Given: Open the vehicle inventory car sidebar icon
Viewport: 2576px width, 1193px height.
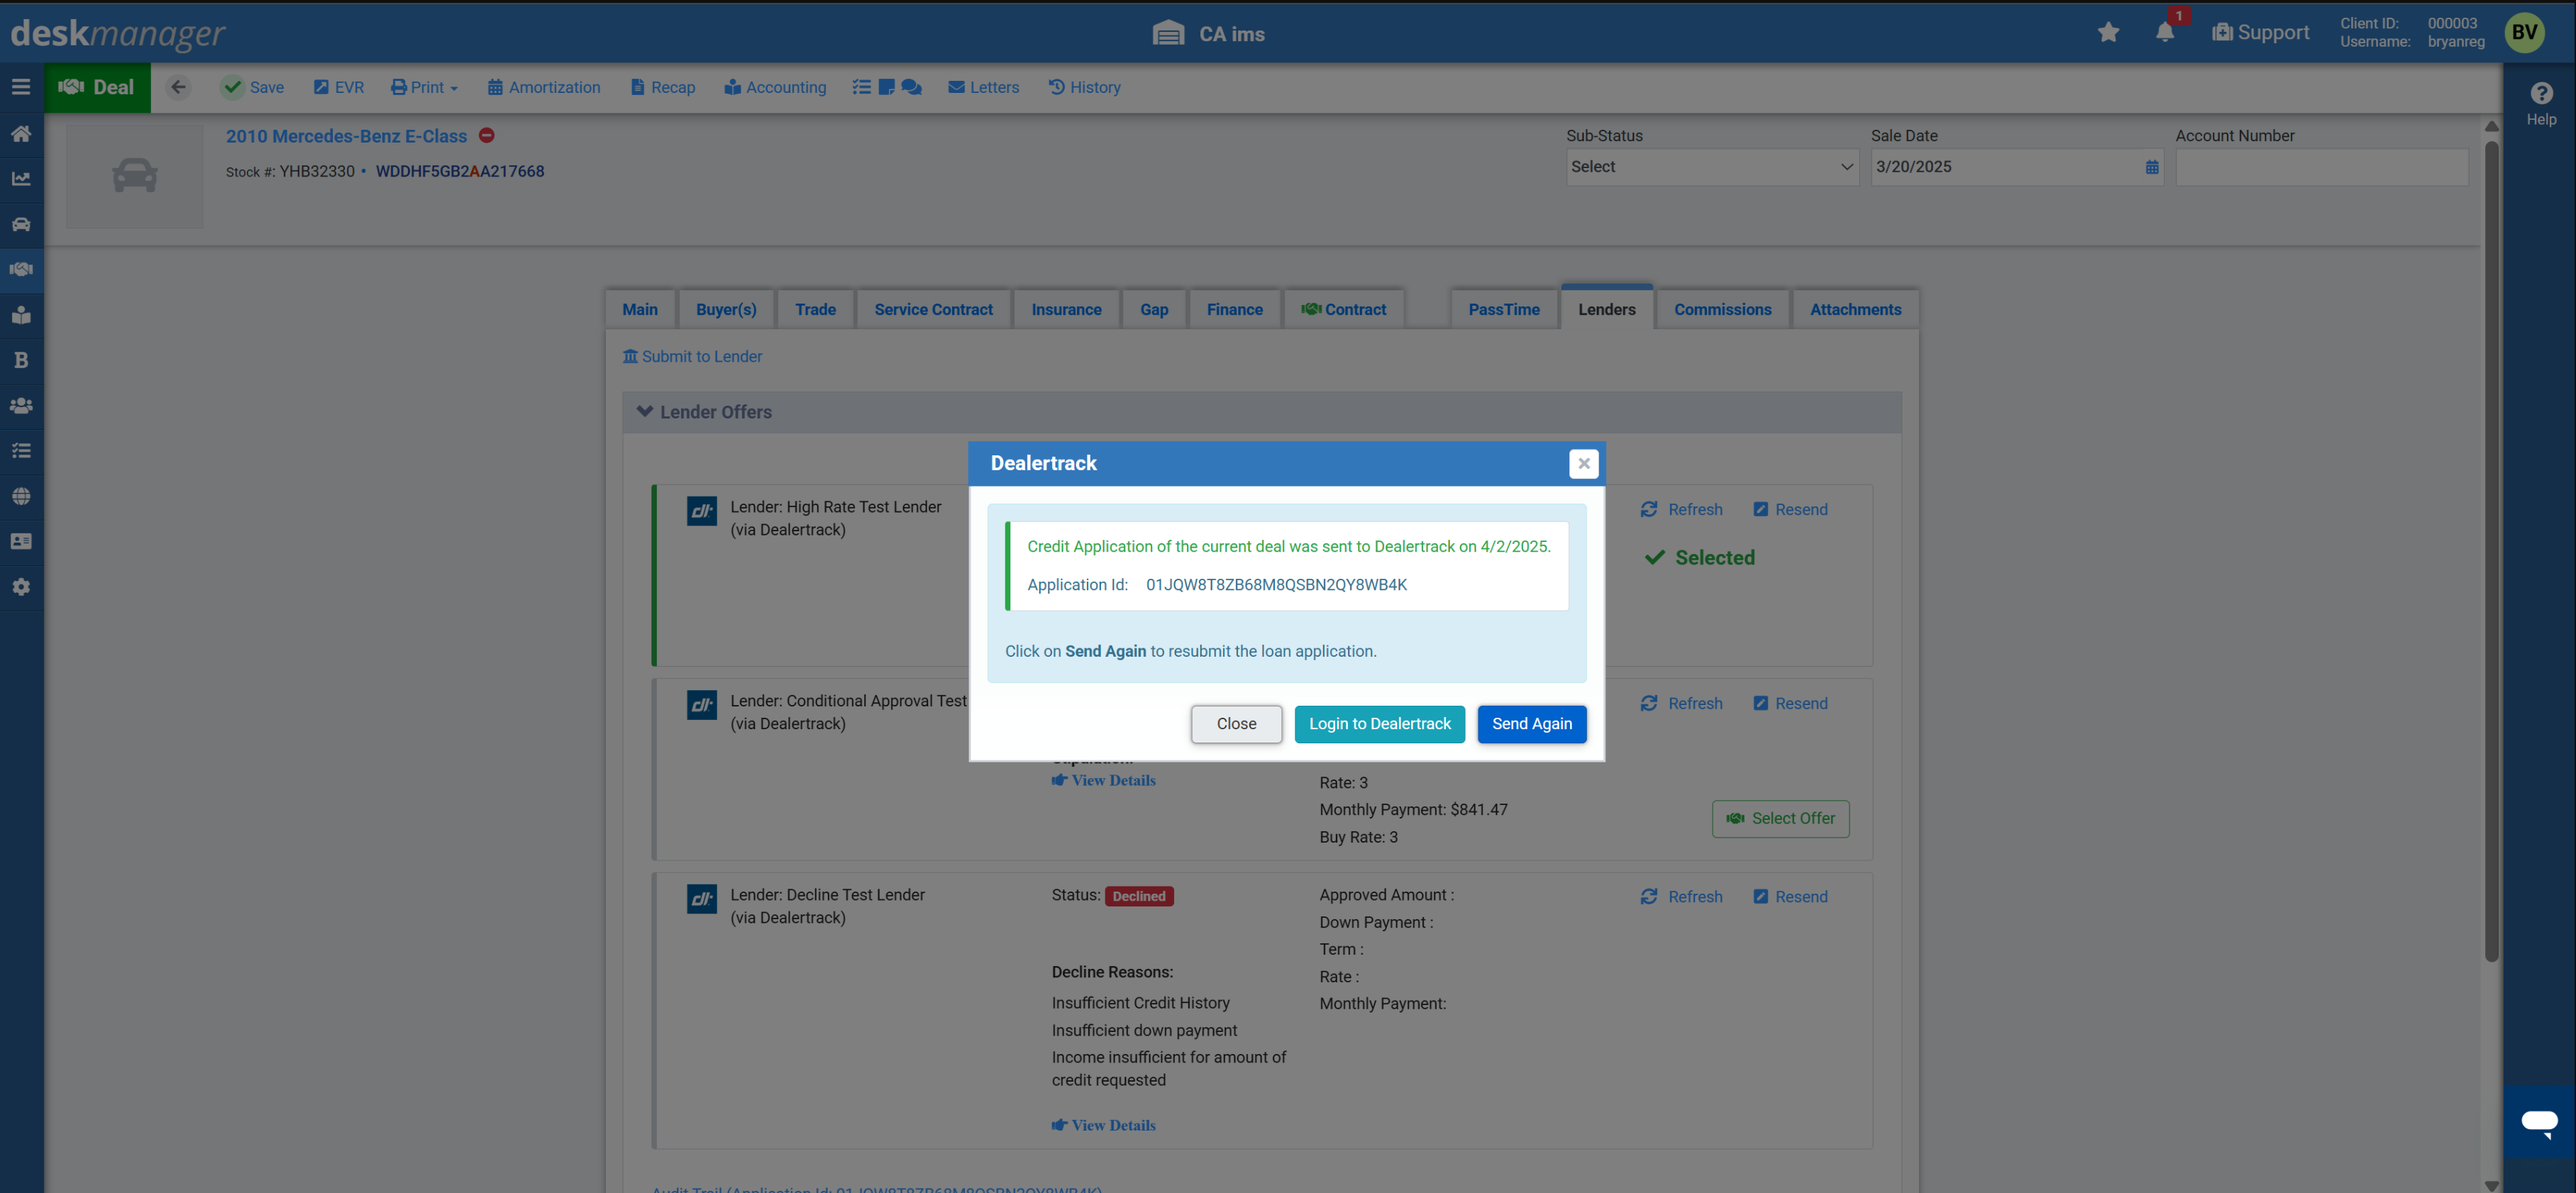Looking at the screenshot, I should click(x=21, y=224).
